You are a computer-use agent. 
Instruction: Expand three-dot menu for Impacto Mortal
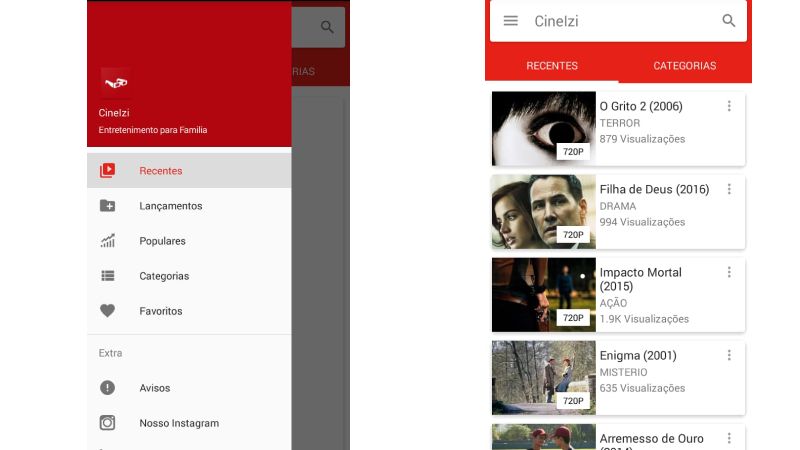[729, 272]
